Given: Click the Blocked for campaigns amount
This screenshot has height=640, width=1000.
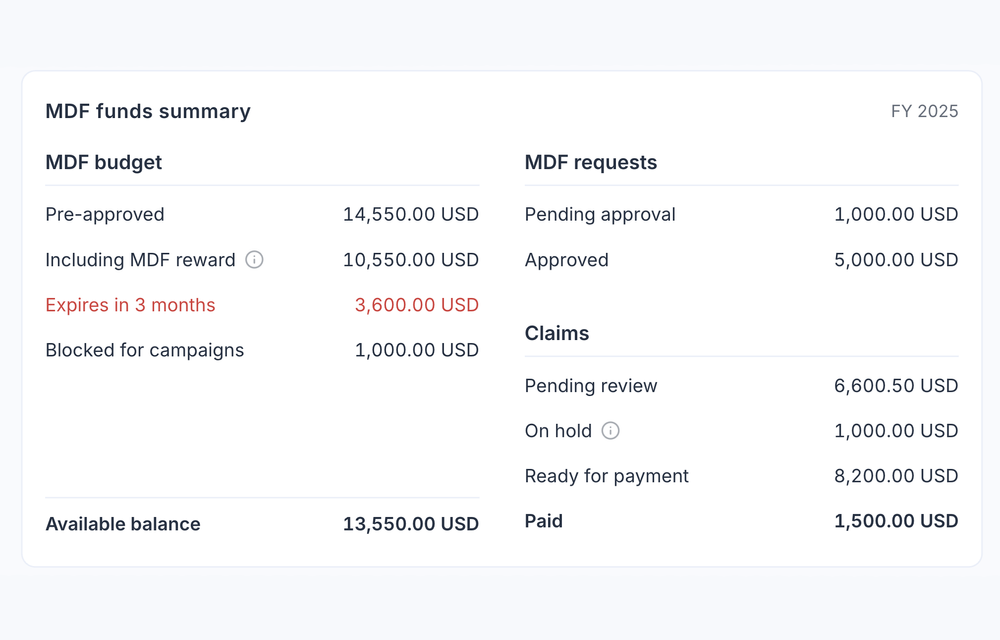Looking at the screenshot, I should pyautogui.click(x=416, y=351).
